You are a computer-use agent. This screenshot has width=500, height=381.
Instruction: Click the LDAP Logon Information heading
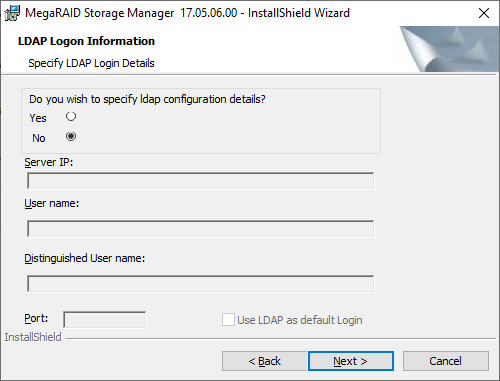point(86,41)
